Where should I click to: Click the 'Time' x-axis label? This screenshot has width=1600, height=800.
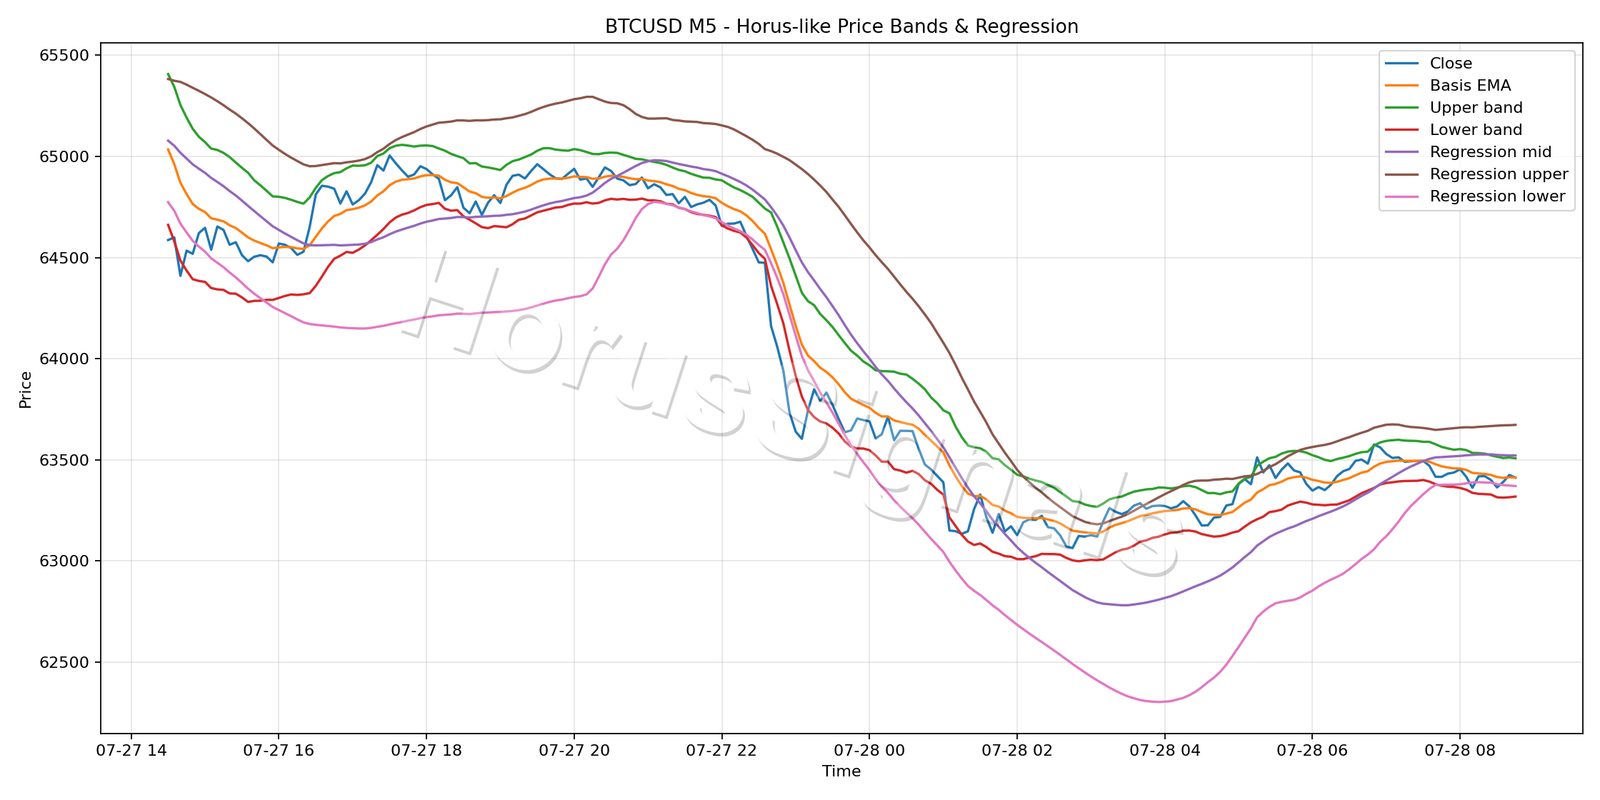841,771
